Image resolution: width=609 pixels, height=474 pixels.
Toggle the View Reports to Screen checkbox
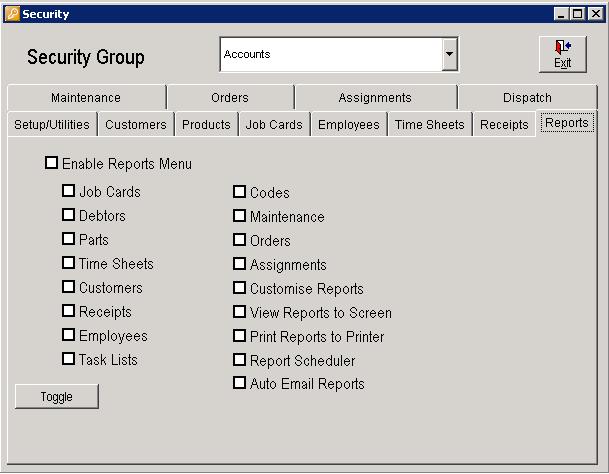[240, 312]
